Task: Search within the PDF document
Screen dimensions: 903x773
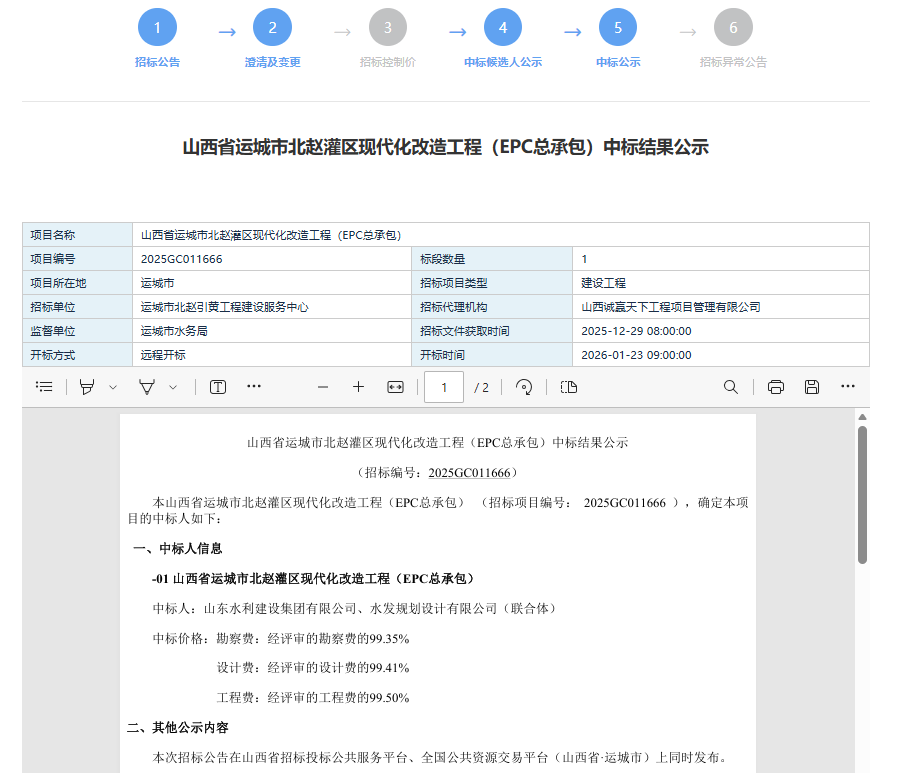Action: 730,386
